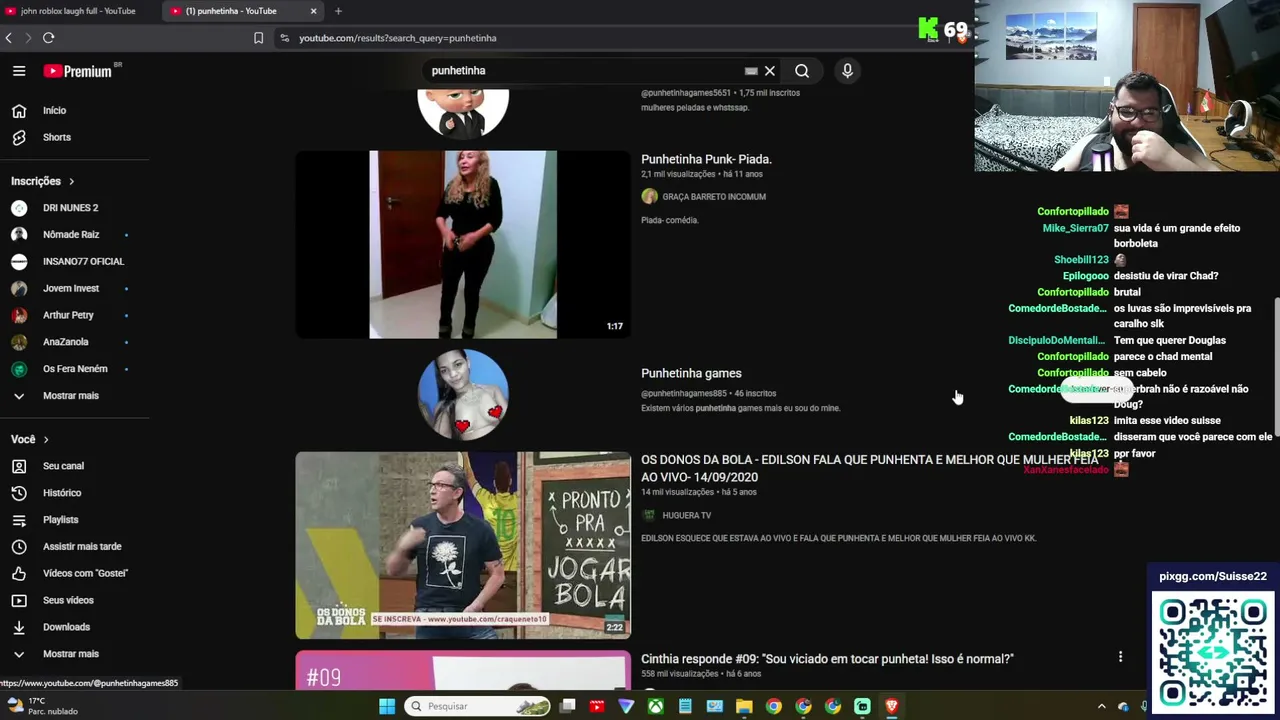
Task: Click the taskbar Pesquisar search box
Action: point(478,707)
